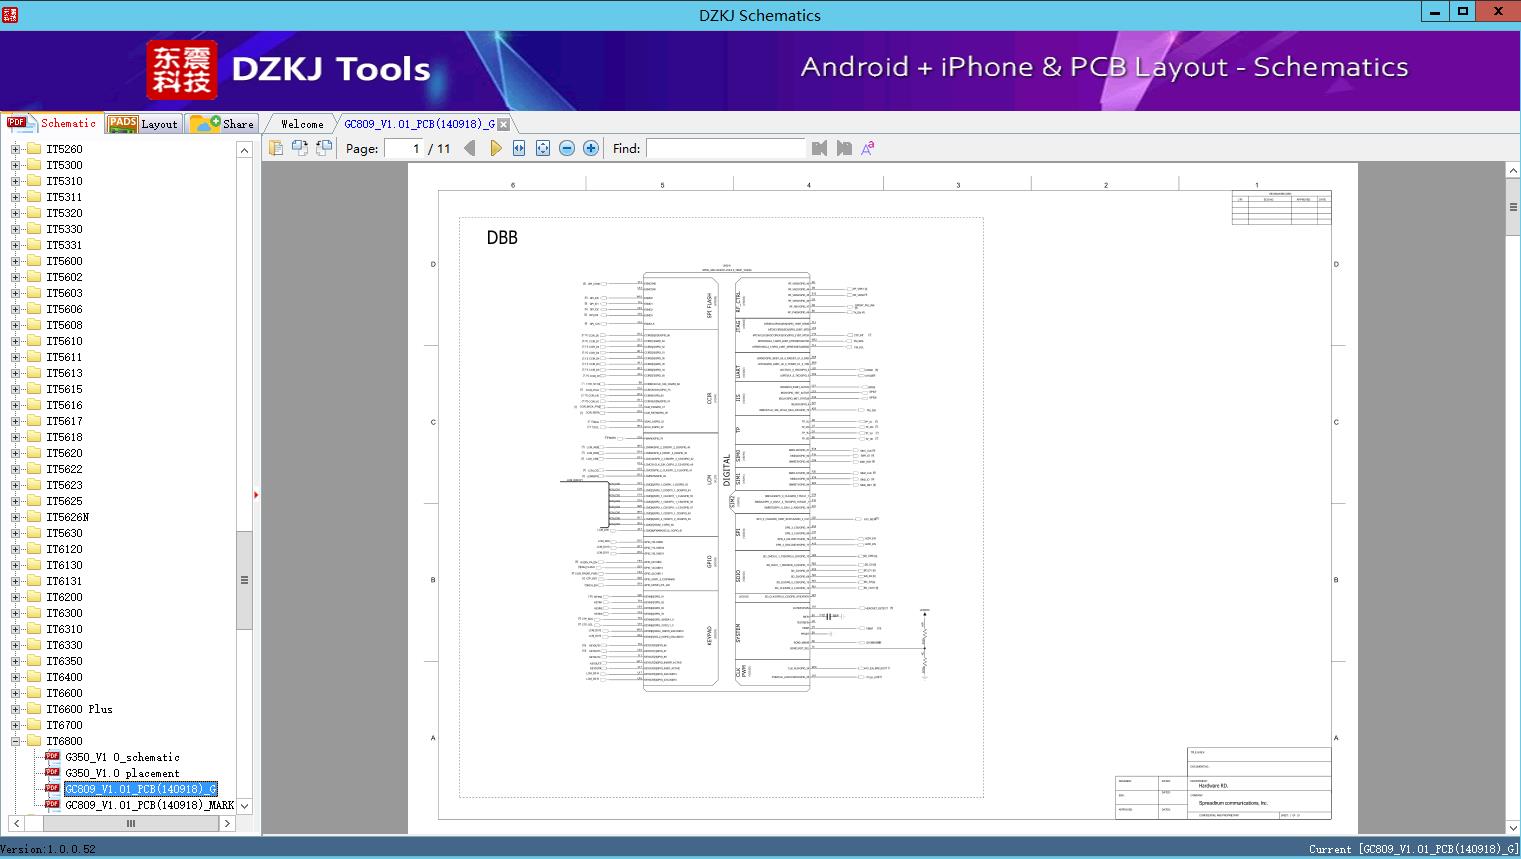Rotate page using second toolbar icon
The image size is (1521, 859).
tap(299, 148)
